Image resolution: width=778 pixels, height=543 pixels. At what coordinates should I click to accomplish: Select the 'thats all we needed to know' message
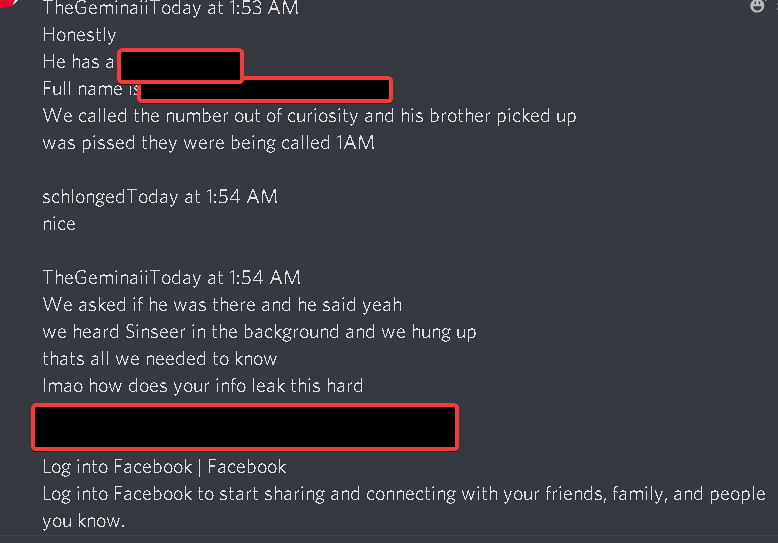[x=160, y=359]
